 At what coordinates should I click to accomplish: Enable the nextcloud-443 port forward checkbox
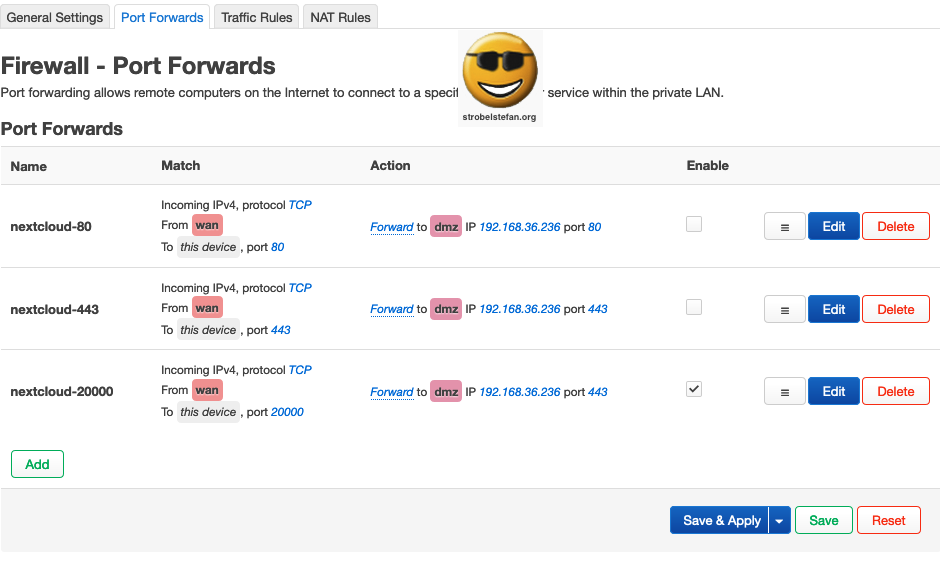click(x=694, y=307)
